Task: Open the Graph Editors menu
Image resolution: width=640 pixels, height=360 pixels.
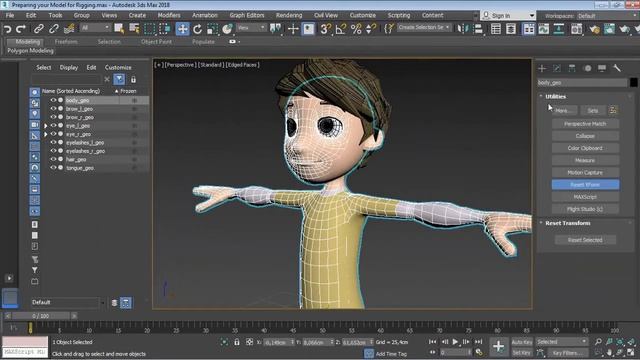Action: [x=247, y=15]
